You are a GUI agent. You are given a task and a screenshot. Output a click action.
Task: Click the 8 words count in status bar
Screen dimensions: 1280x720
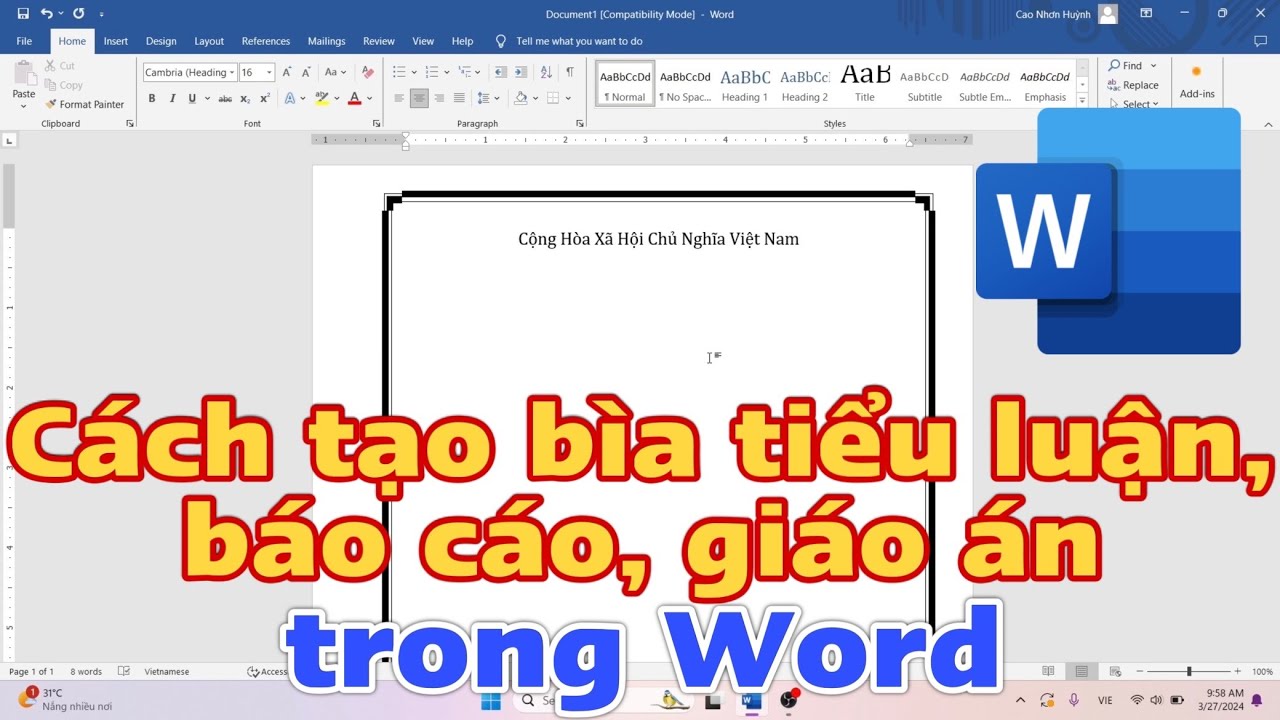click(x=86, y=672)
